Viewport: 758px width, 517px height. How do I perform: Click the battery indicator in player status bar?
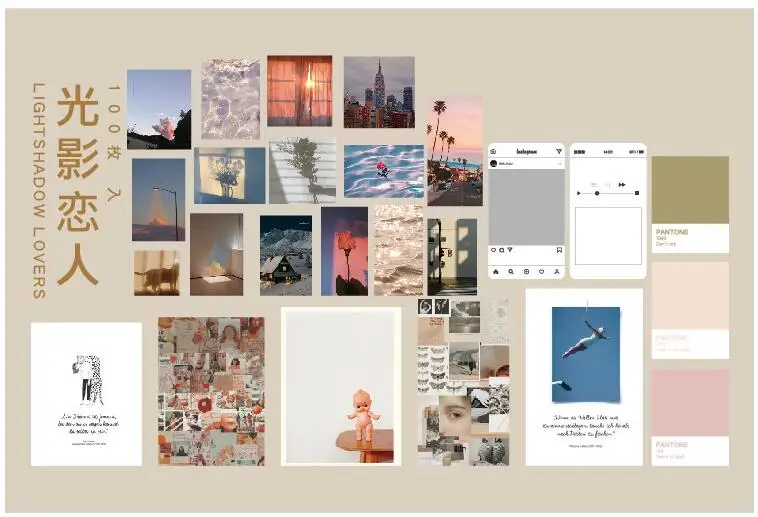click(x=641, y=152)
